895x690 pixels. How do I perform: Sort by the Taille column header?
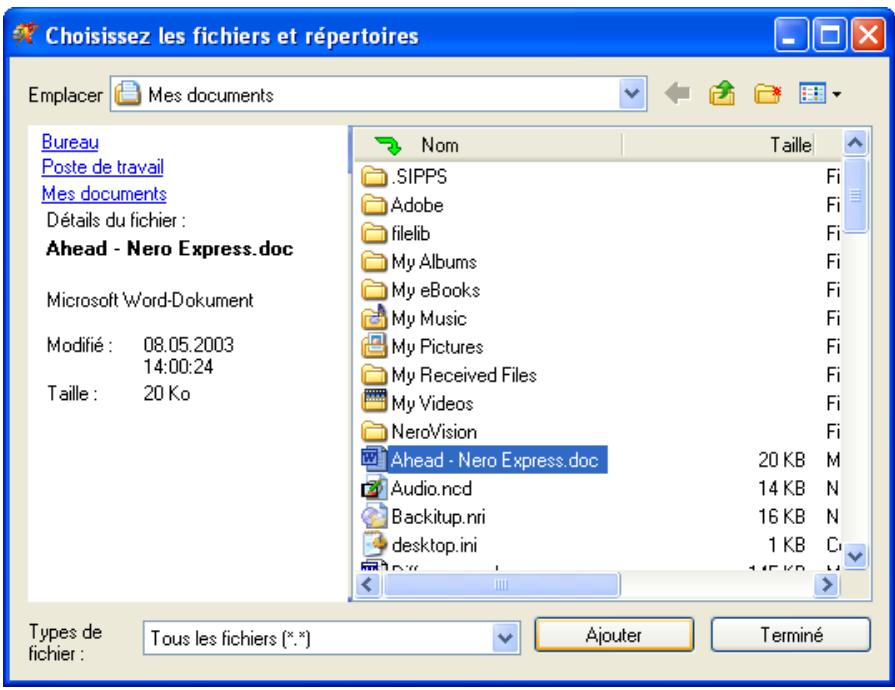point(719,145)
